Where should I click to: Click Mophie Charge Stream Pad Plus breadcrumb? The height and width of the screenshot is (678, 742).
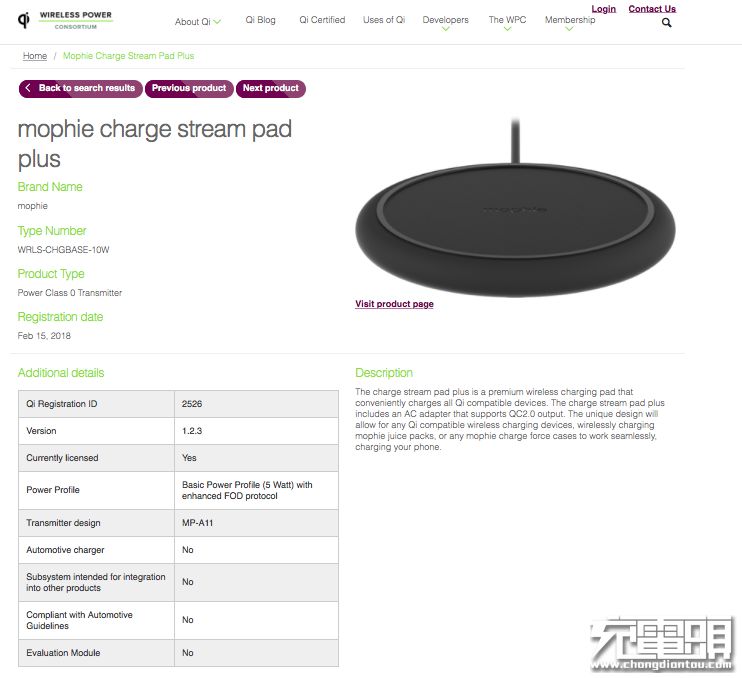[128, 56]
